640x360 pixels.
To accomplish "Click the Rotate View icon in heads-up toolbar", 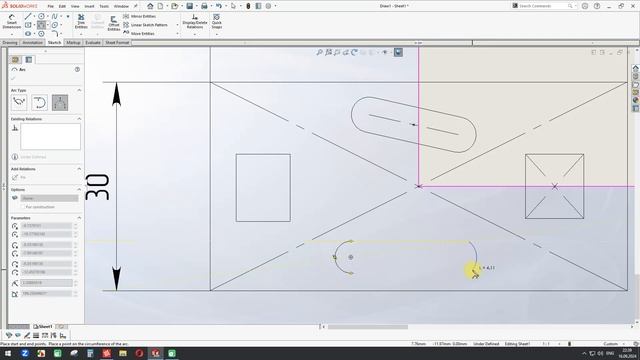I will 354,52.
